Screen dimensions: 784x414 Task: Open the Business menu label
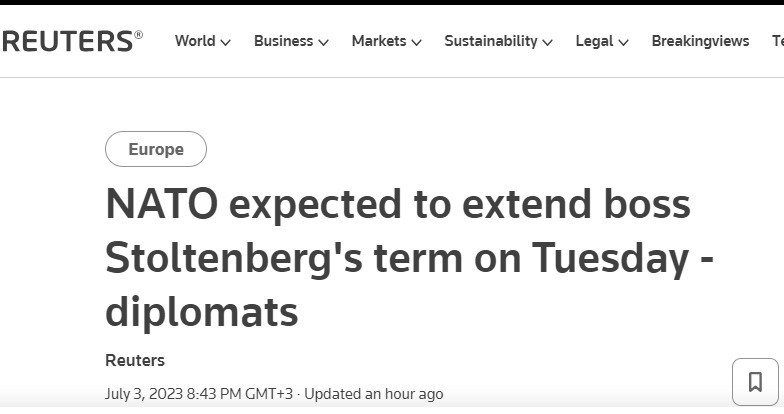coord(284,41)
